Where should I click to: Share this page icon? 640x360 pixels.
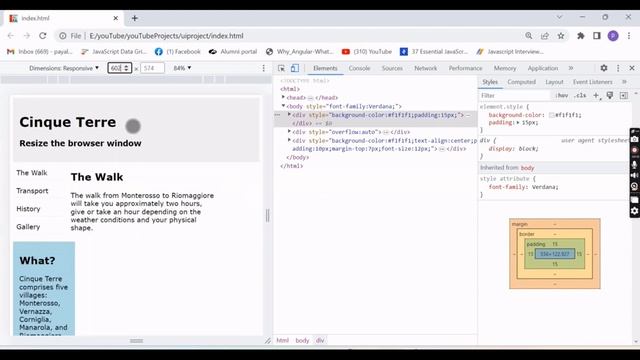[x=545, y=36]
